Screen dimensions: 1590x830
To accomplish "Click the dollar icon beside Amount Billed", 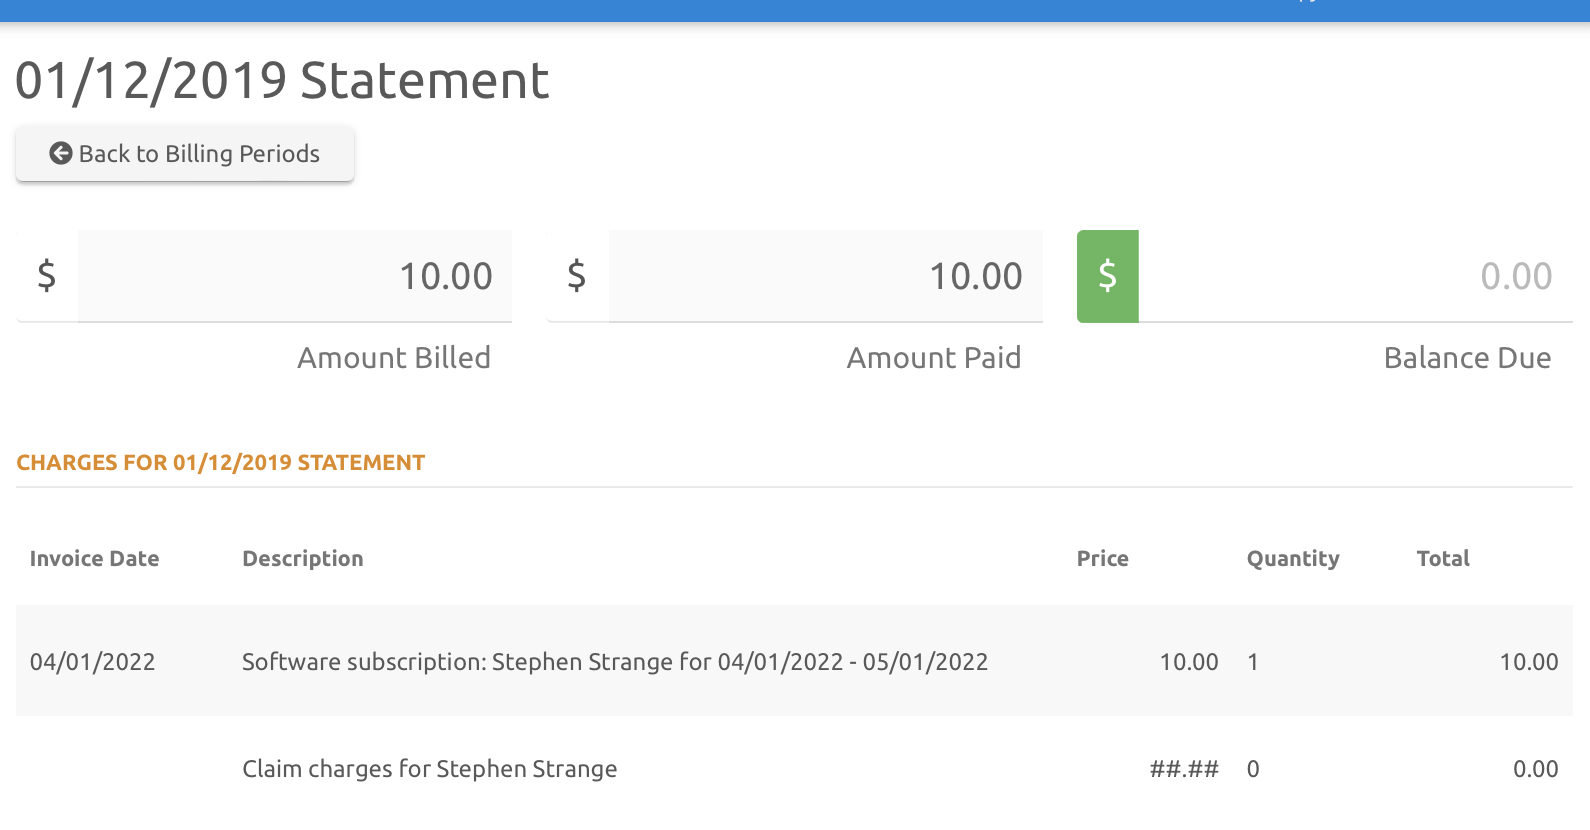I will click(x=47, y=275).
